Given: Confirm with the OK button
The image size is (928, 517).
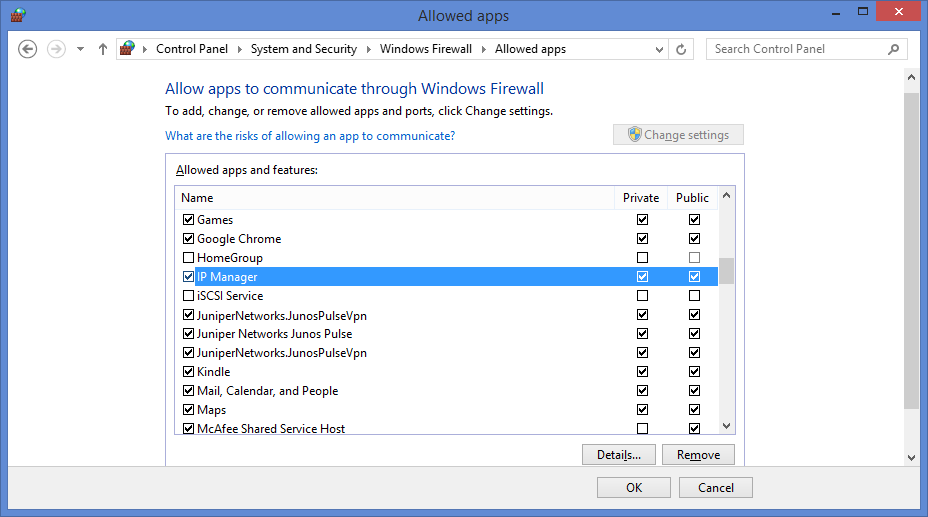Looking at the screenshot, I should click(634, 487).
